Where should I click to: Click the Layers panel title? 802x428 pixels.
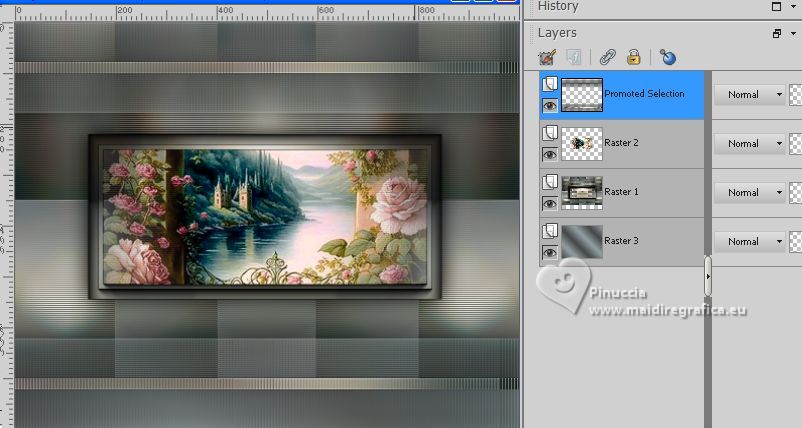tap(557, 33)
